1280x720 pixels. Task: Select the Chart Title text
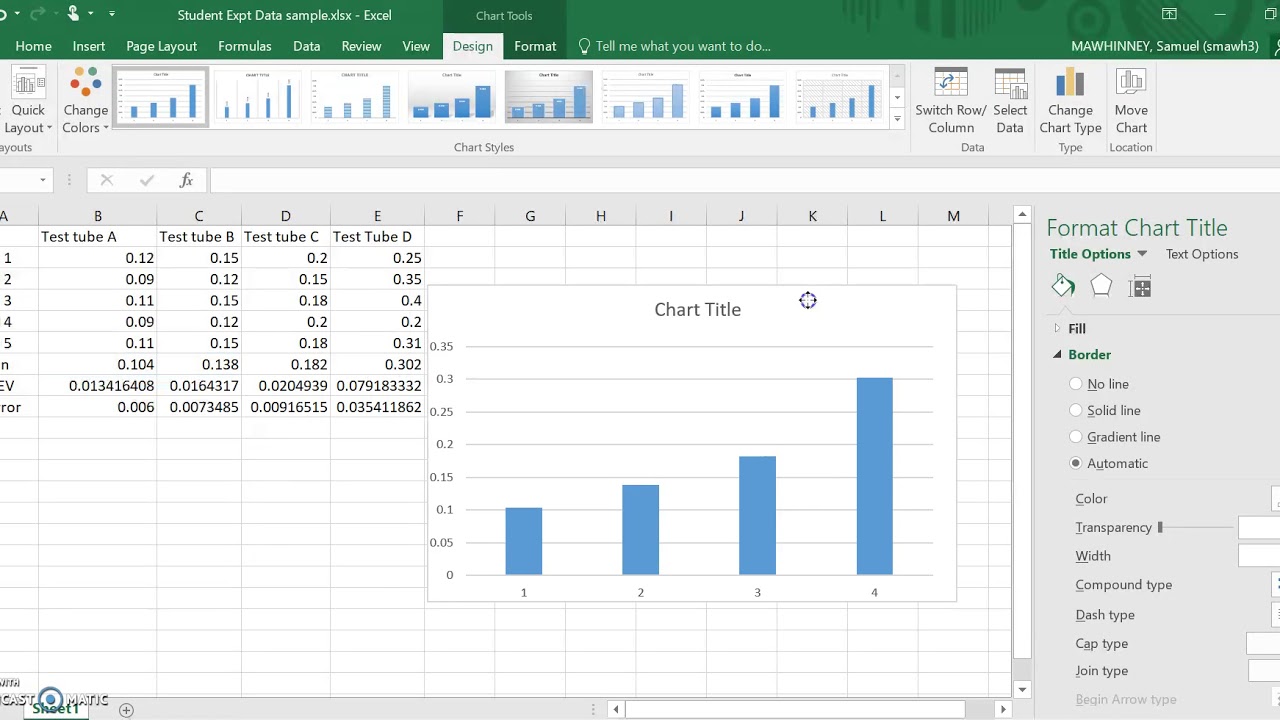coord(697,310)
